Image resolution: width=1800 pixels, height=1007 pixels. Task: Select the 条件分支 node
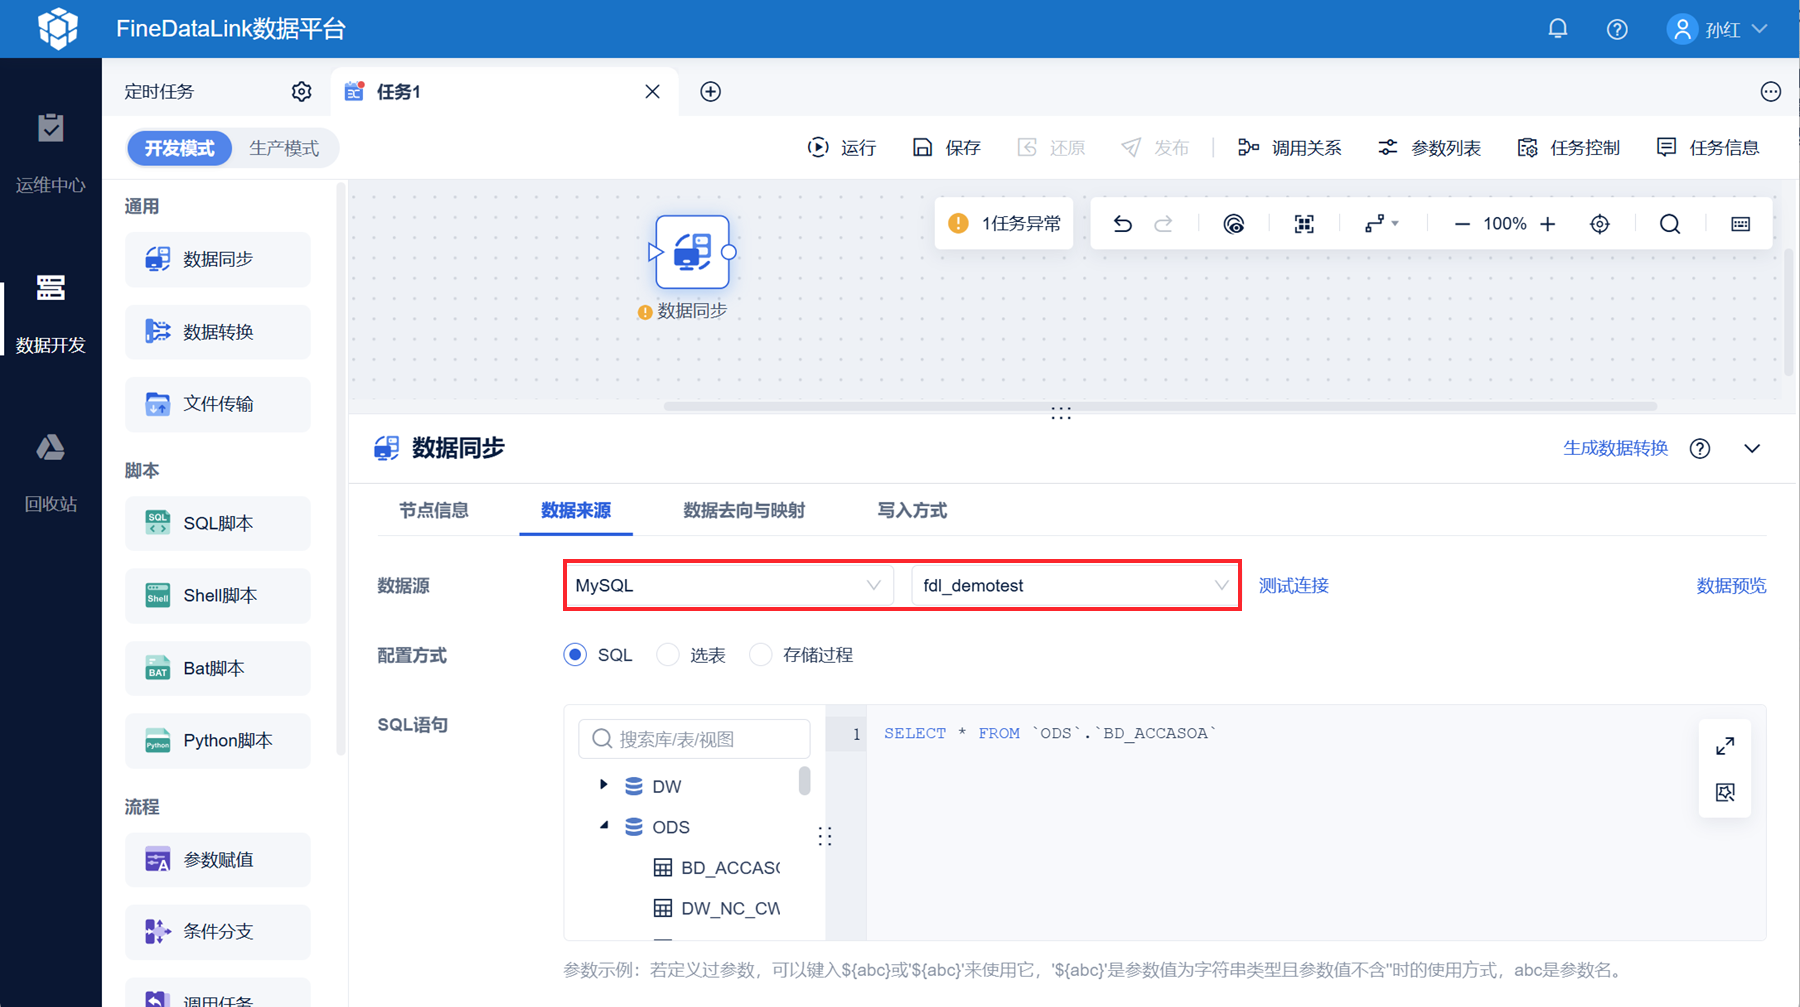pos(218,932)
